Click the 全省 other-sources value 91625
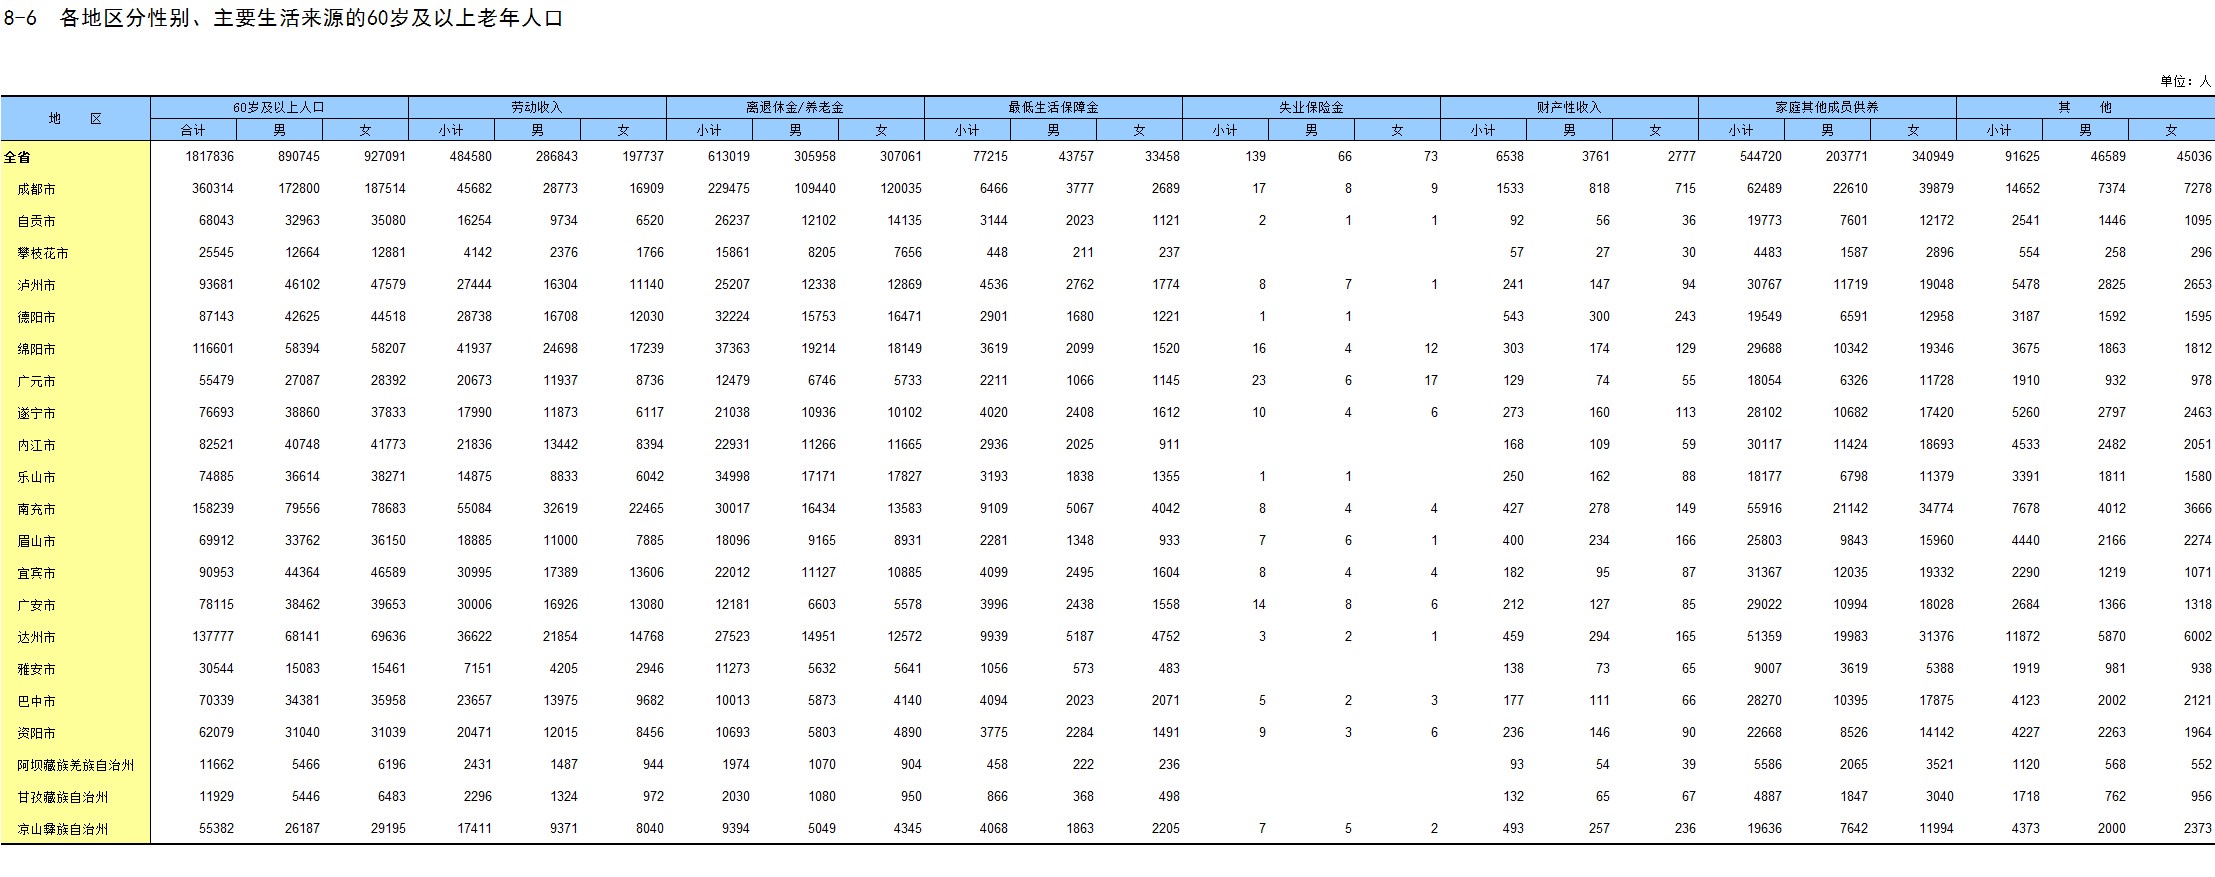This screenshot has height=877, width=2215. [x=2022, y=157]
